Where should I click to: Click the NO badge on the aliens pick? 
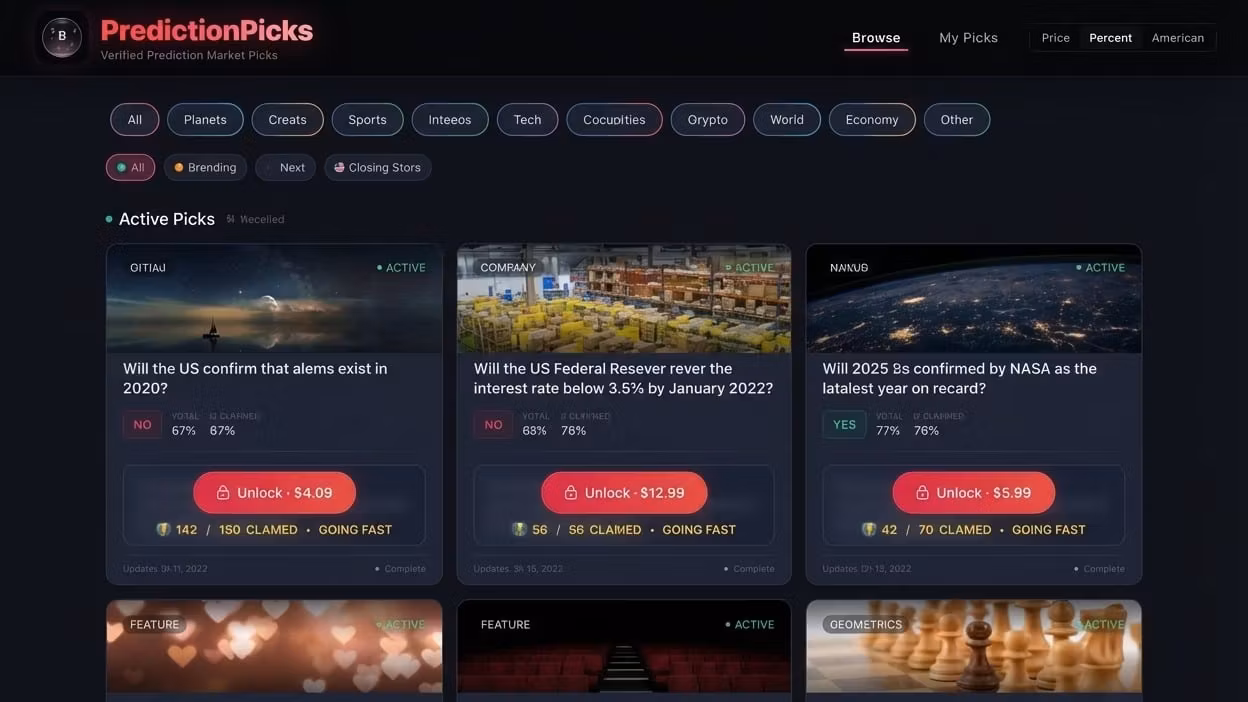142,425
